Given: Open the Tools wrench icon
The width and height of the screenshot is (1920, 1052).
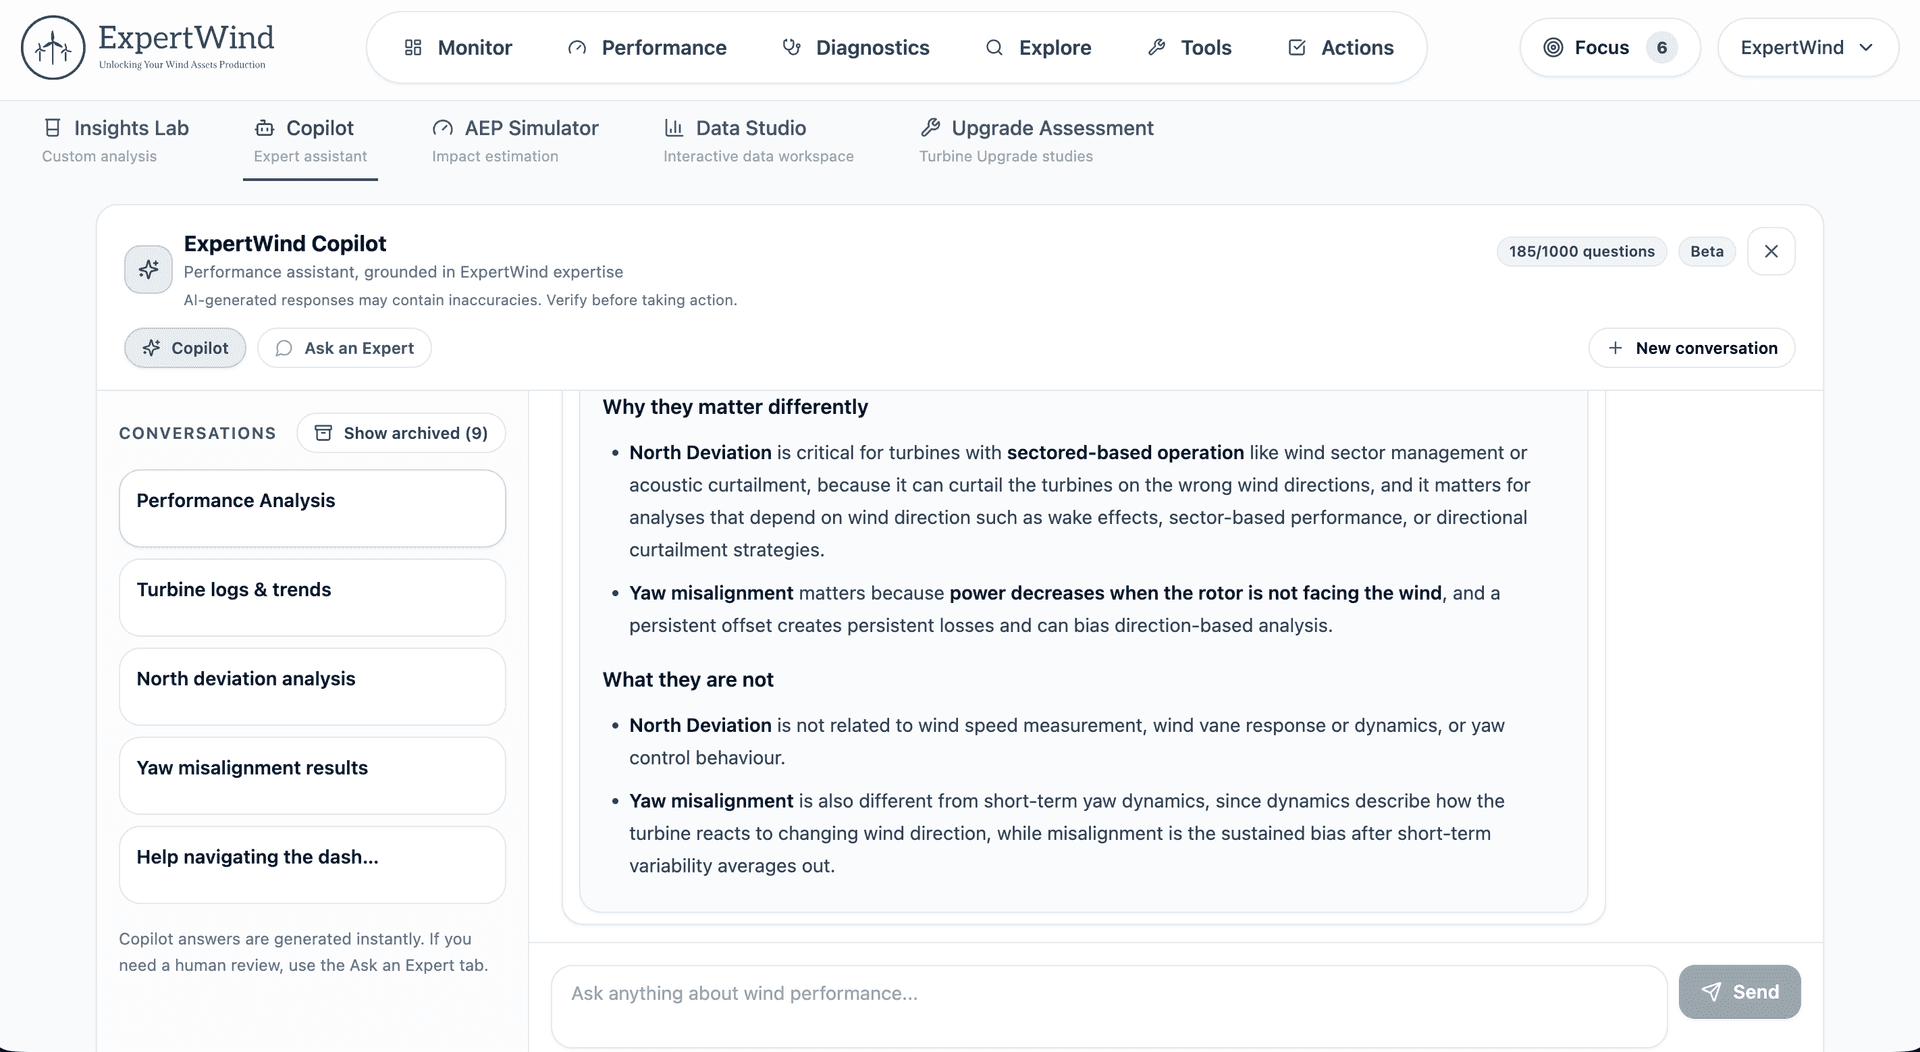Looking at the screenshot, I should click(x=1157, y=46).
